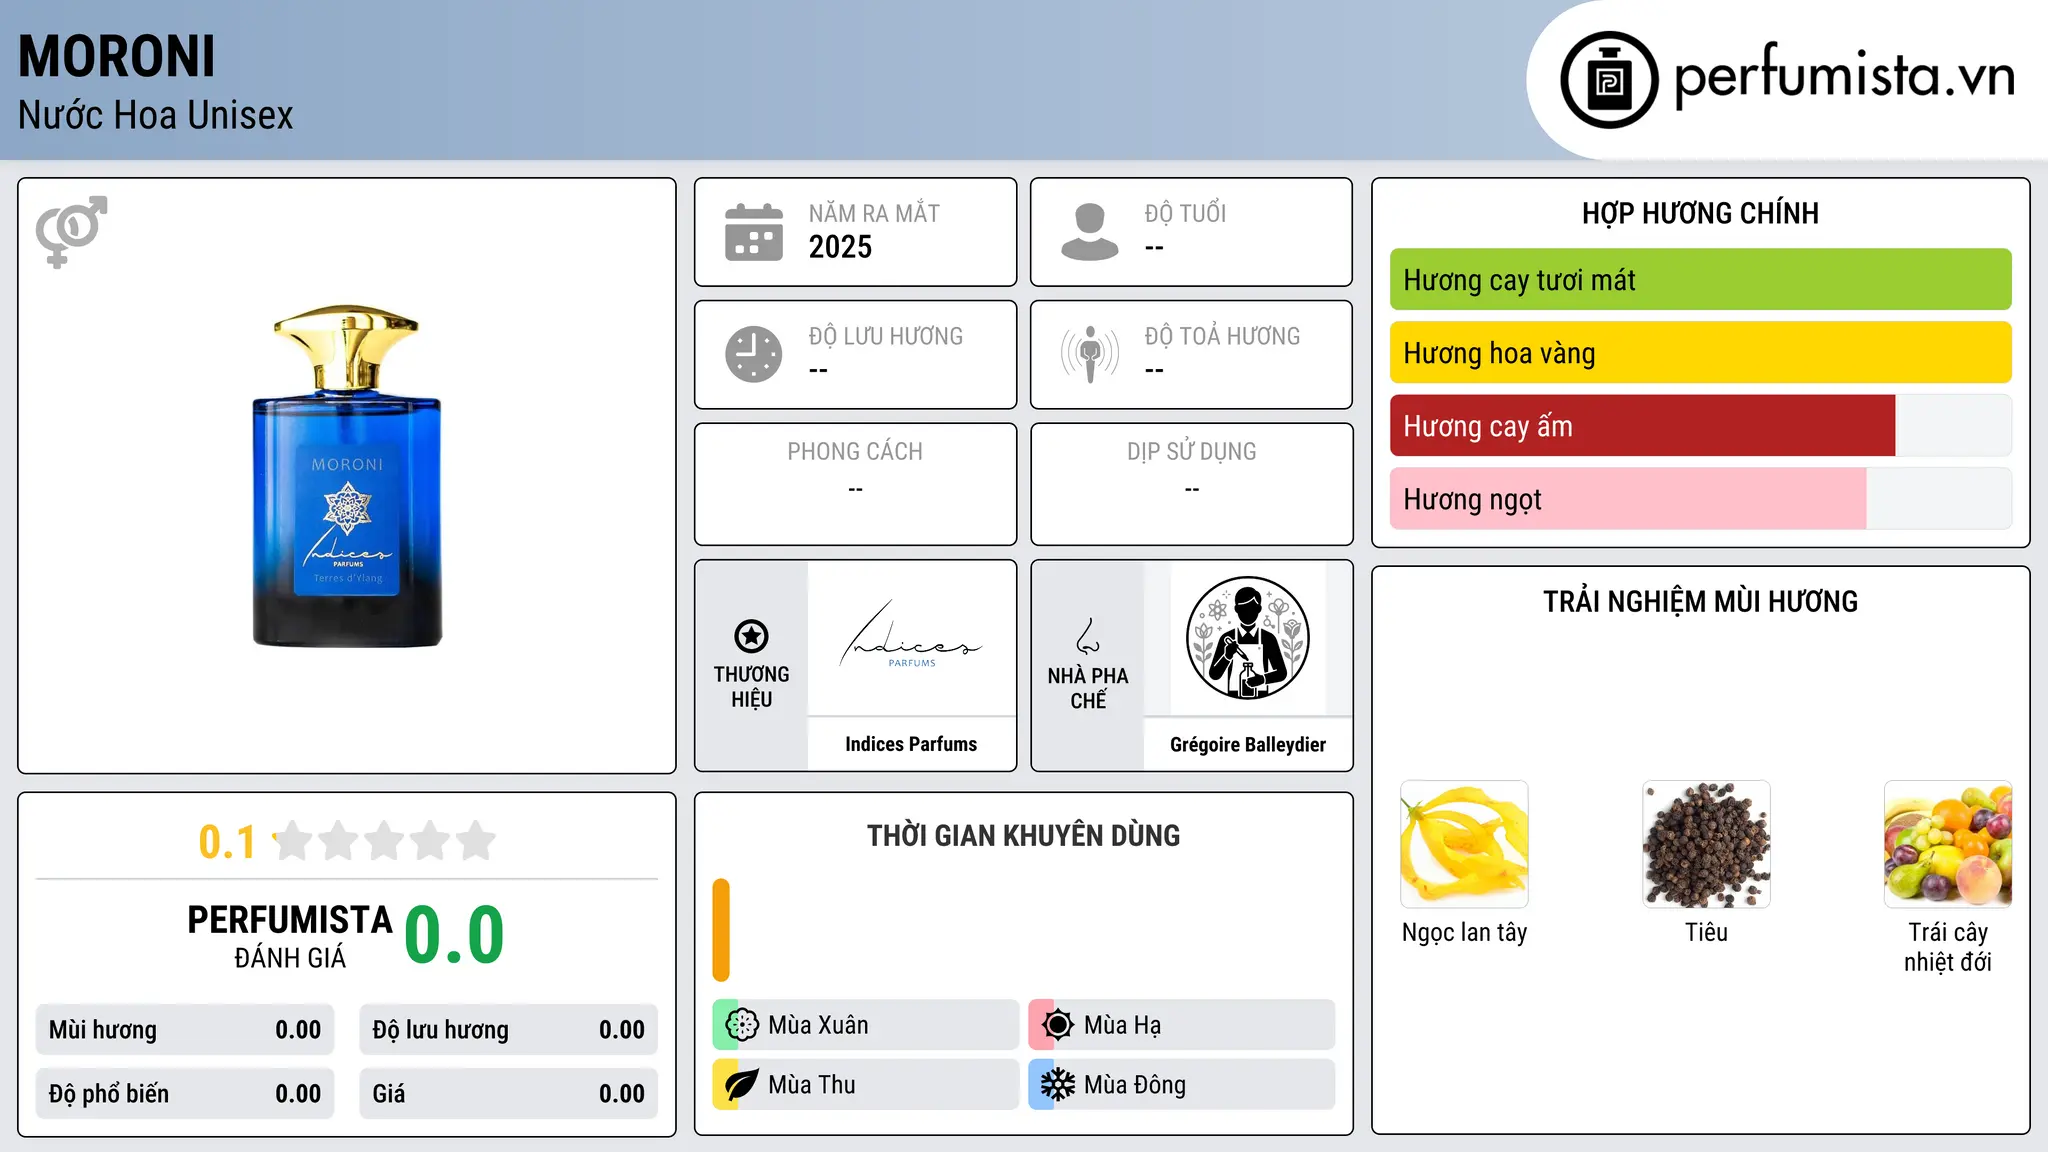
Task: Click the Trái cây nhiệt đới note label
Action: click(x=1948, y=947)
